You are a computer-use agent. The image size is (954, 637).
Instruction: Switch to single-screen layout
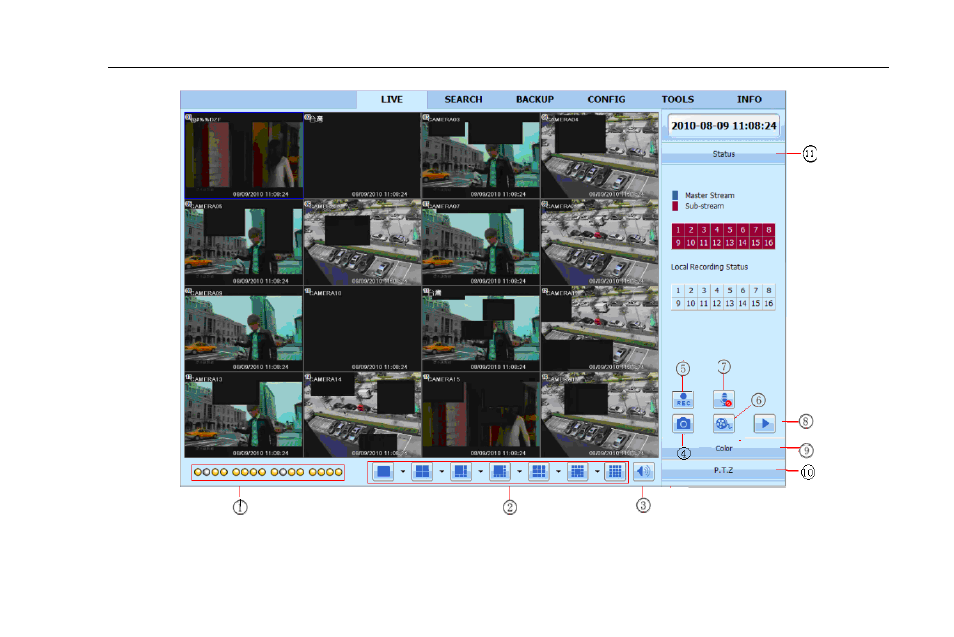tap(383, 472)
